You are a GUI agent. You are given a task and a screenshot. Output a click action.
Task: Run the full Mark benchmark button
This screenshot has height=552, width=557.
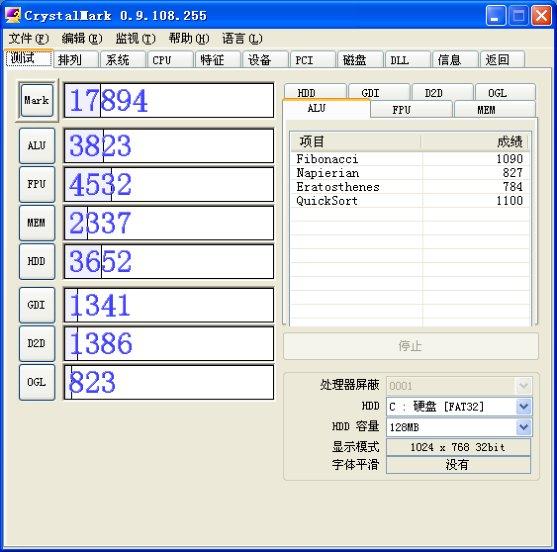pos(37,100)
